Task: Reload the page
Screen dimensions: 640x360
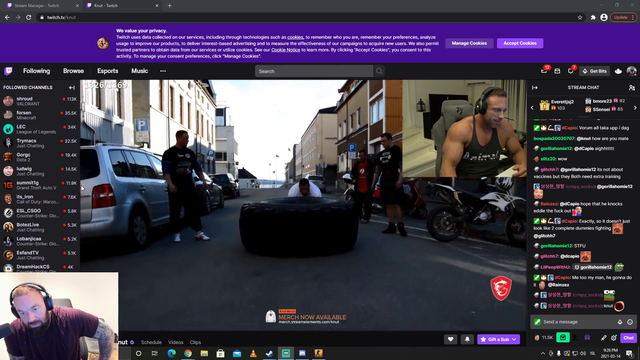Action: [x=29, y=18]
